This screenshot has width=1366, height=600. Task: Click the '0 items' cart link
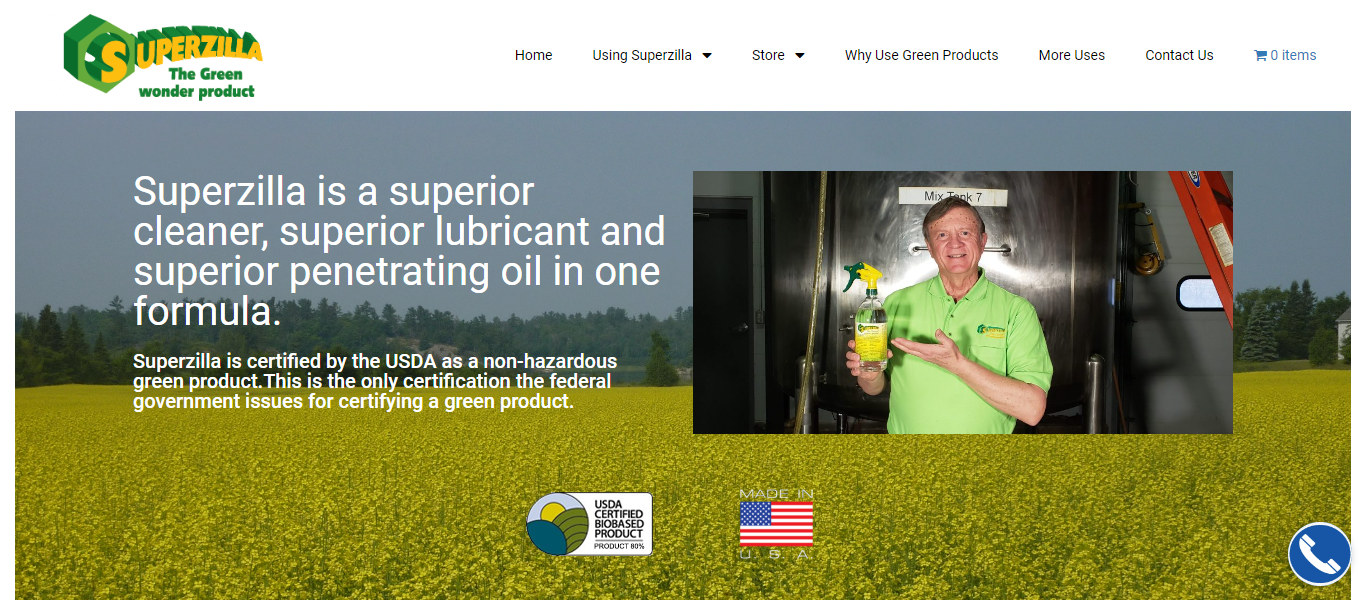[x=1293, y=56]
